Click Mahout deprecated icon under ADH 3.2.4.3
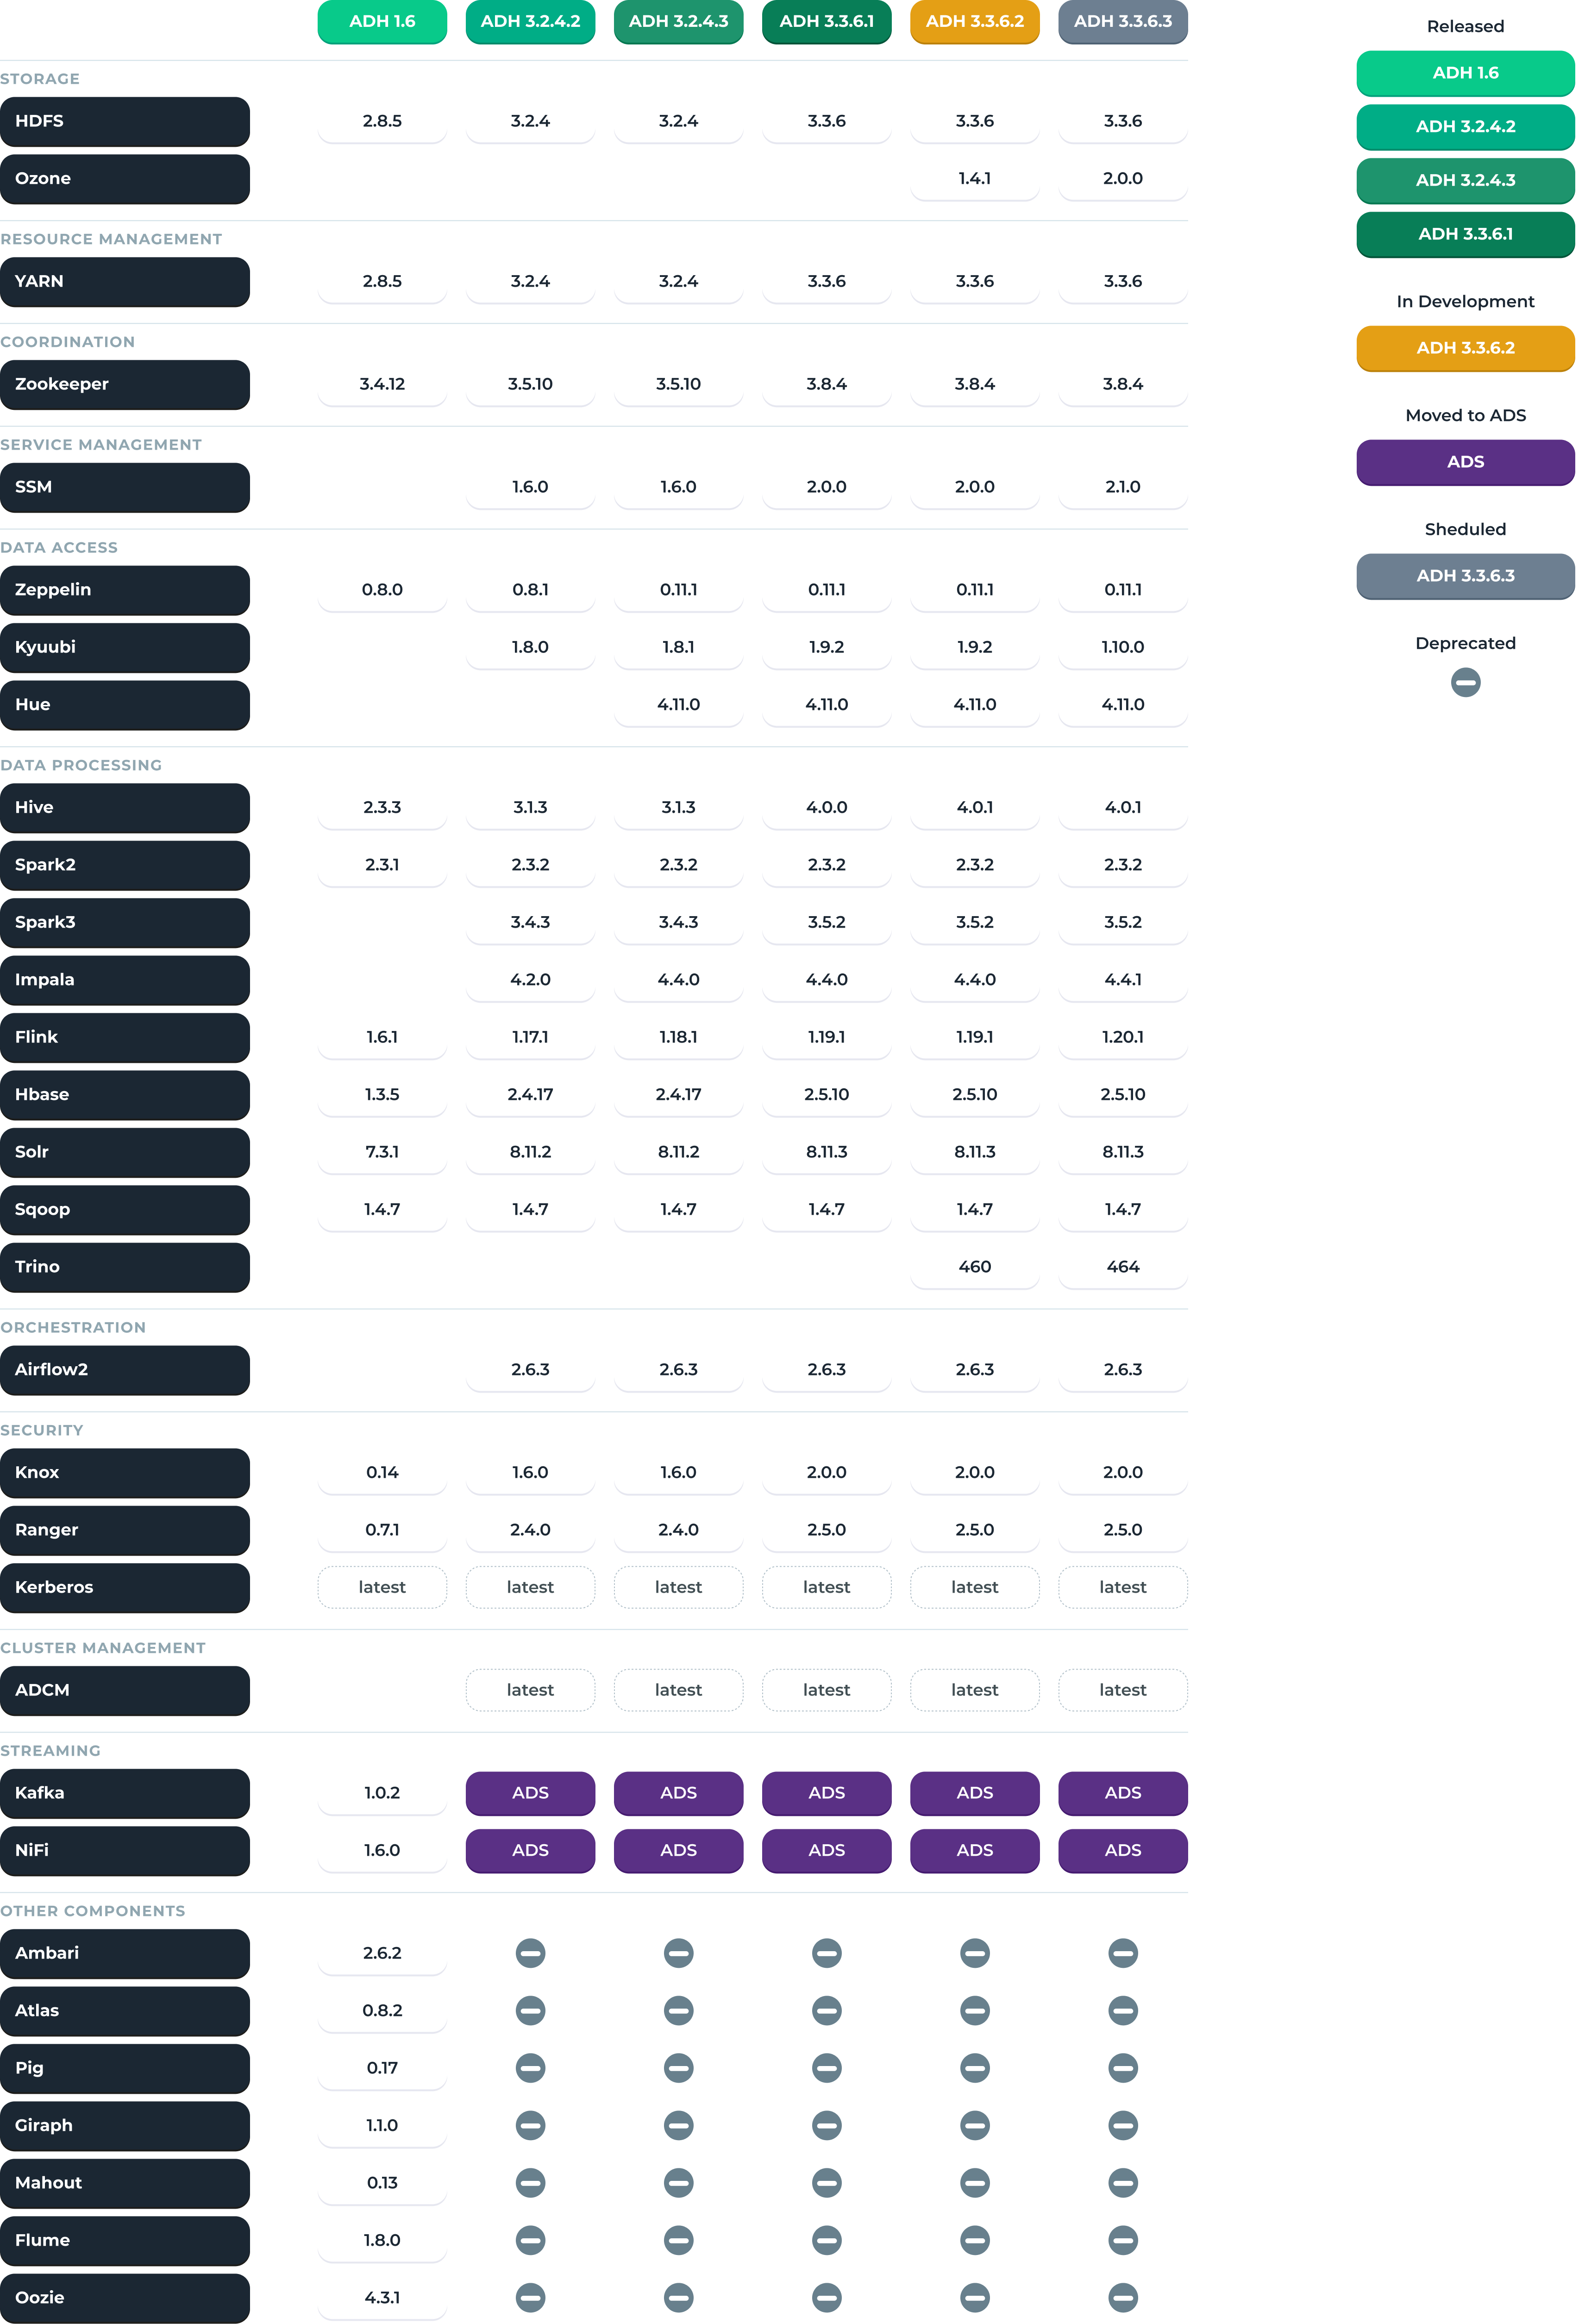The width and height of the screenshot is (1591, 2324). click(x=678, y=2183)
